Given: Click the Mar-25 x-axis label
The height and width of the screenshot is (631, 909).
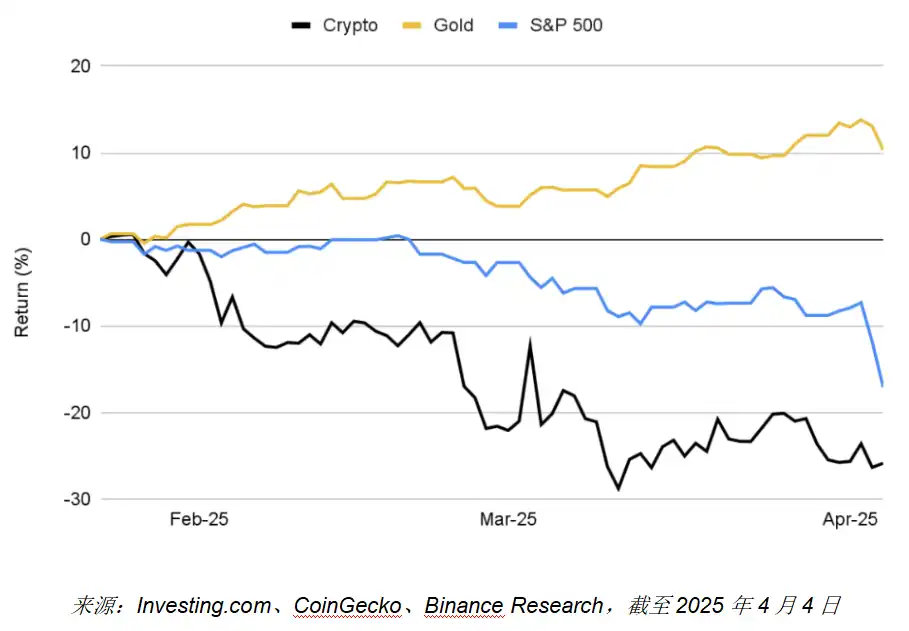Looking at the screenshot, I should point(508,519).
